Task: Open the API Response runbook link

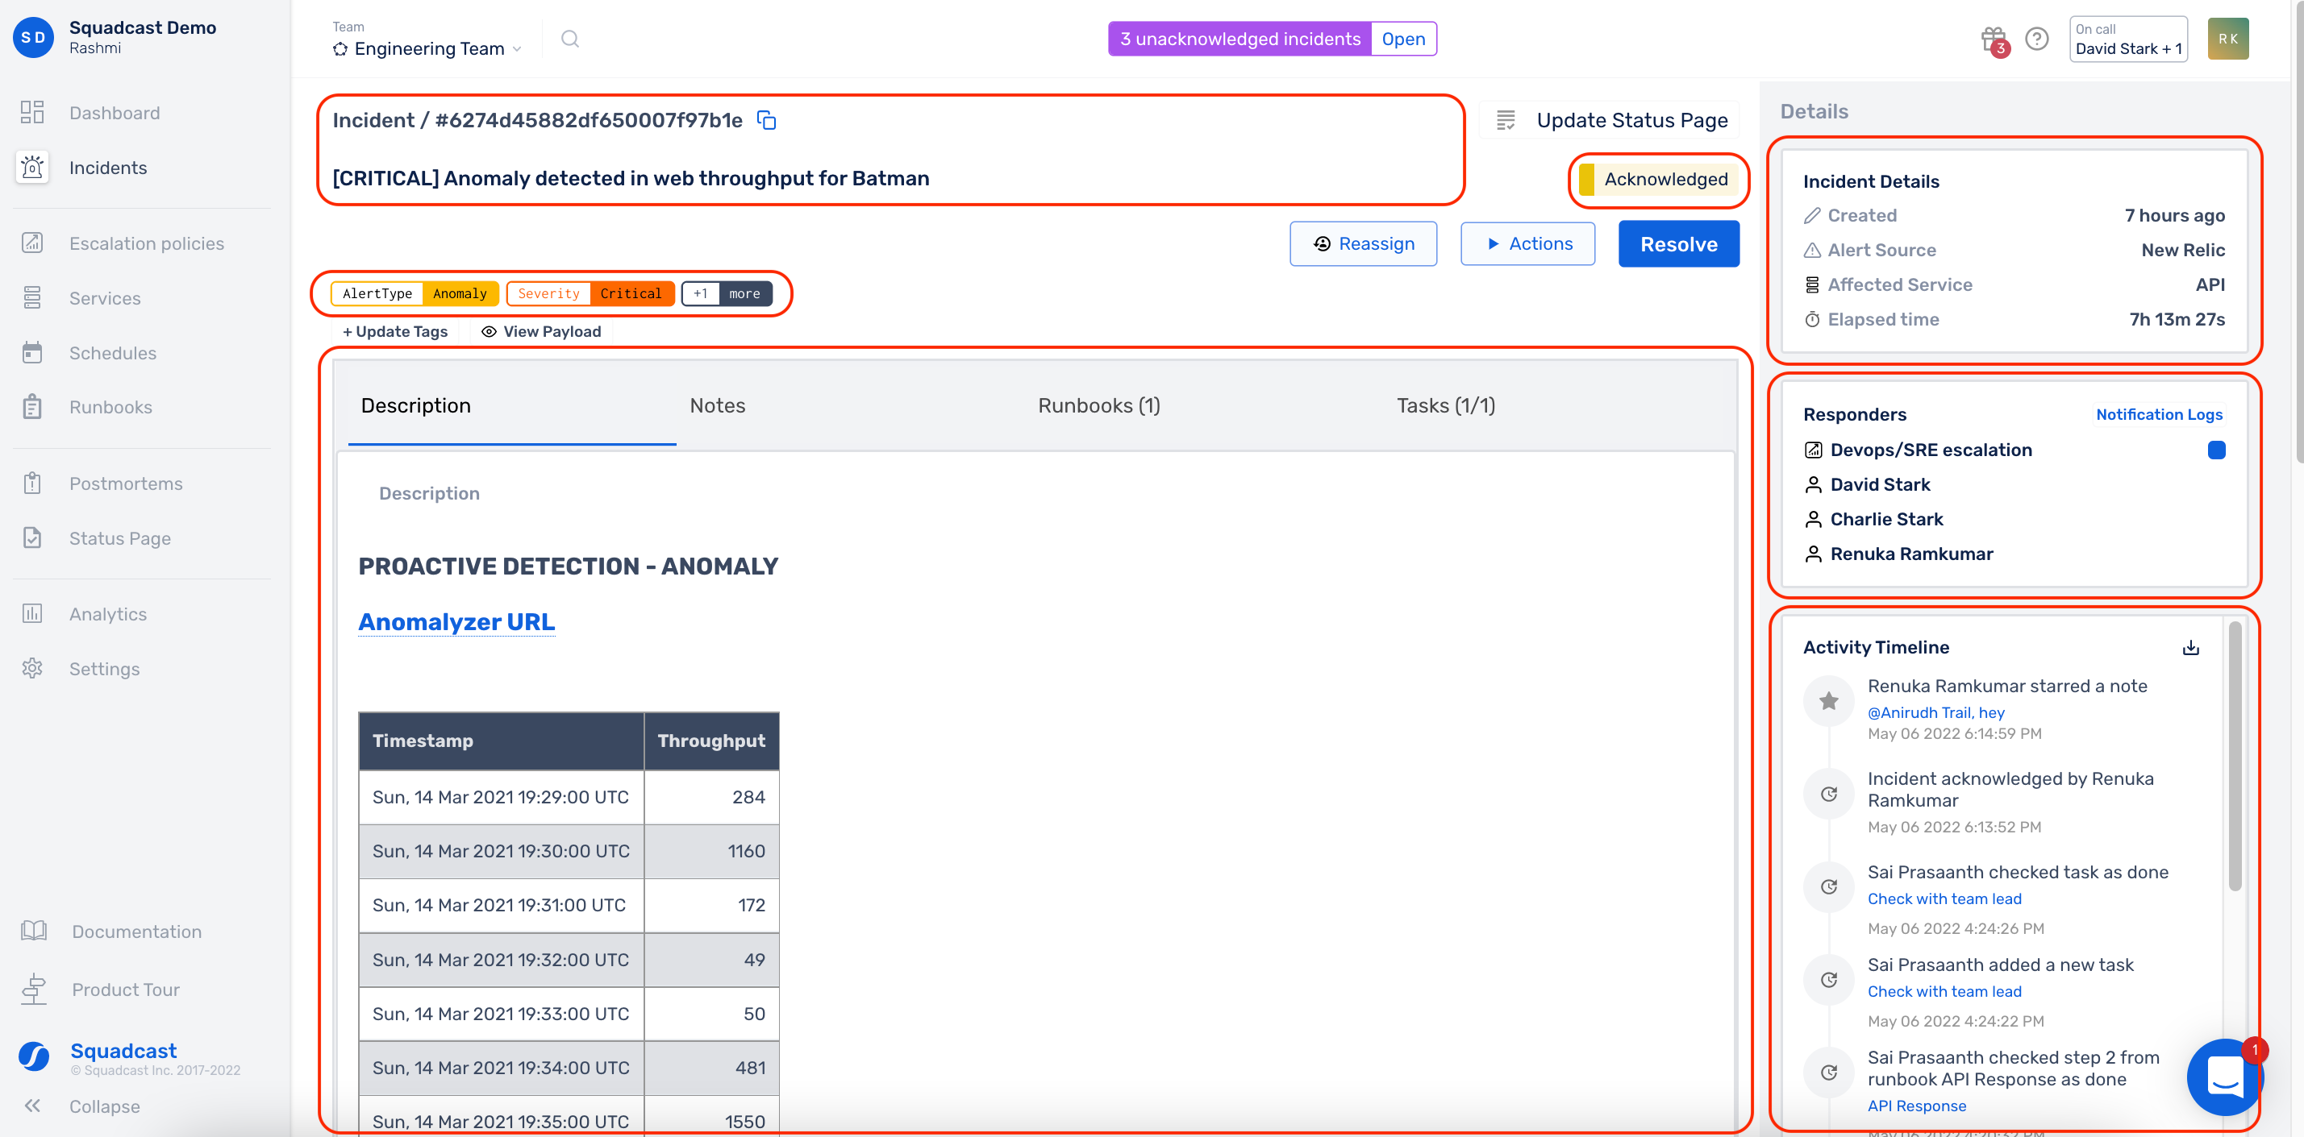Action: tap(1916, 1105)
